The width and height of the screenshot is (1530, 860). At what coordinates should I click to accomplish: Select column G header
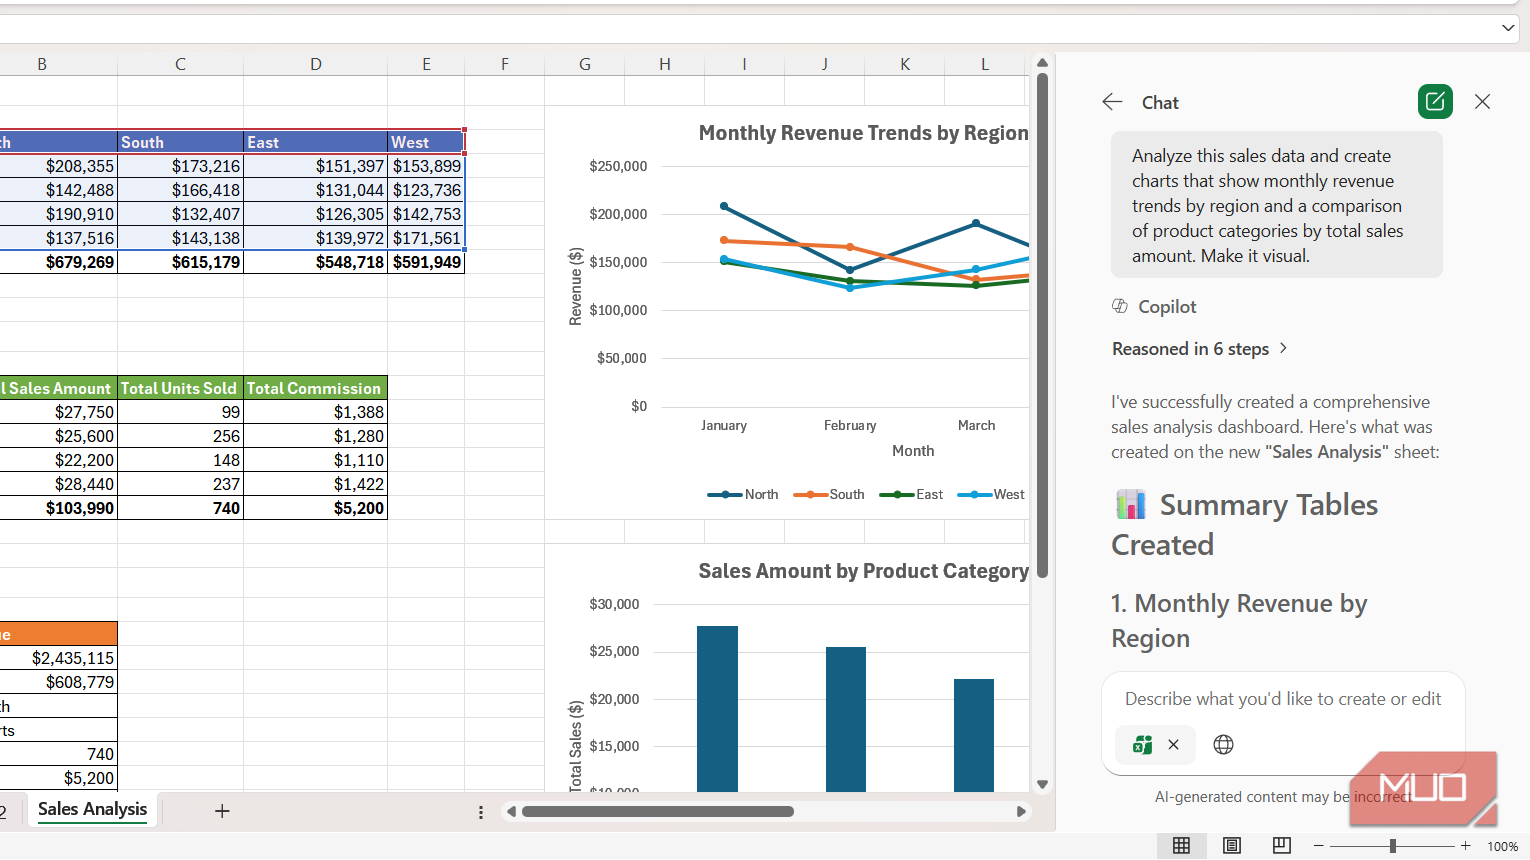pyautogui.click(x=584, y=64)
